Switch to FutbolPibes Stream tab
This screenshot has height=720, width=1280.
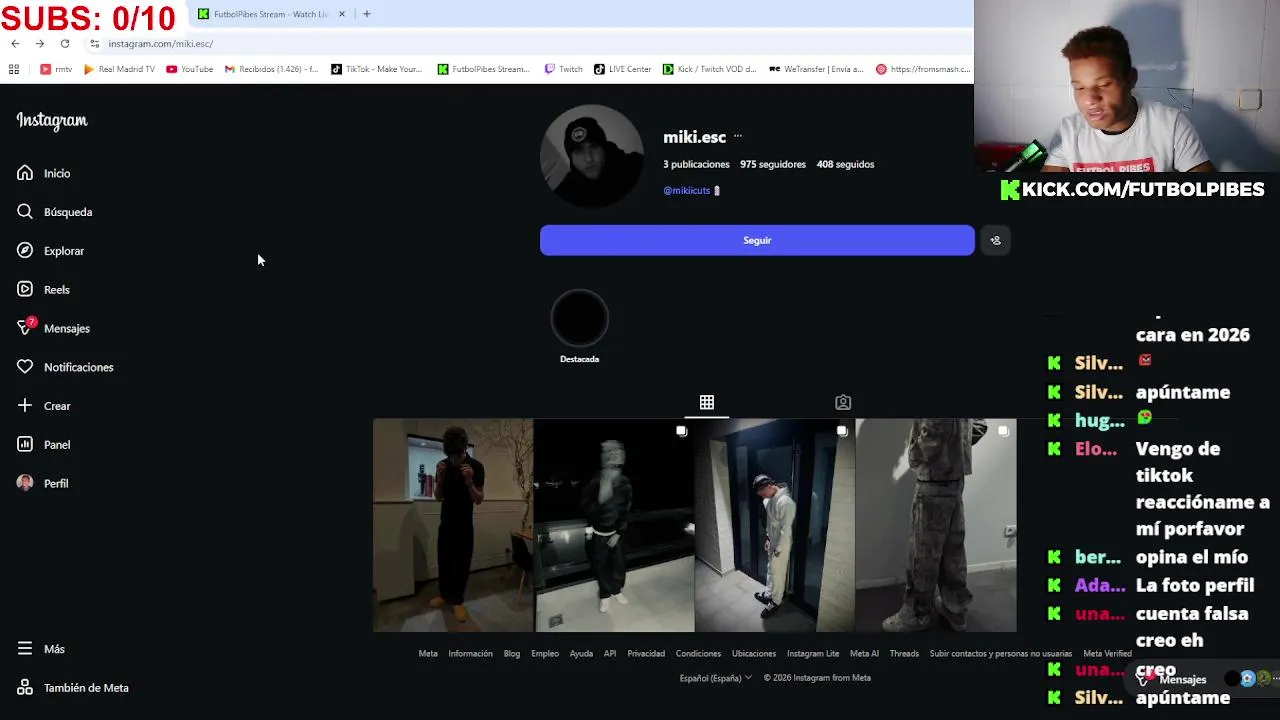click(270, 14)
